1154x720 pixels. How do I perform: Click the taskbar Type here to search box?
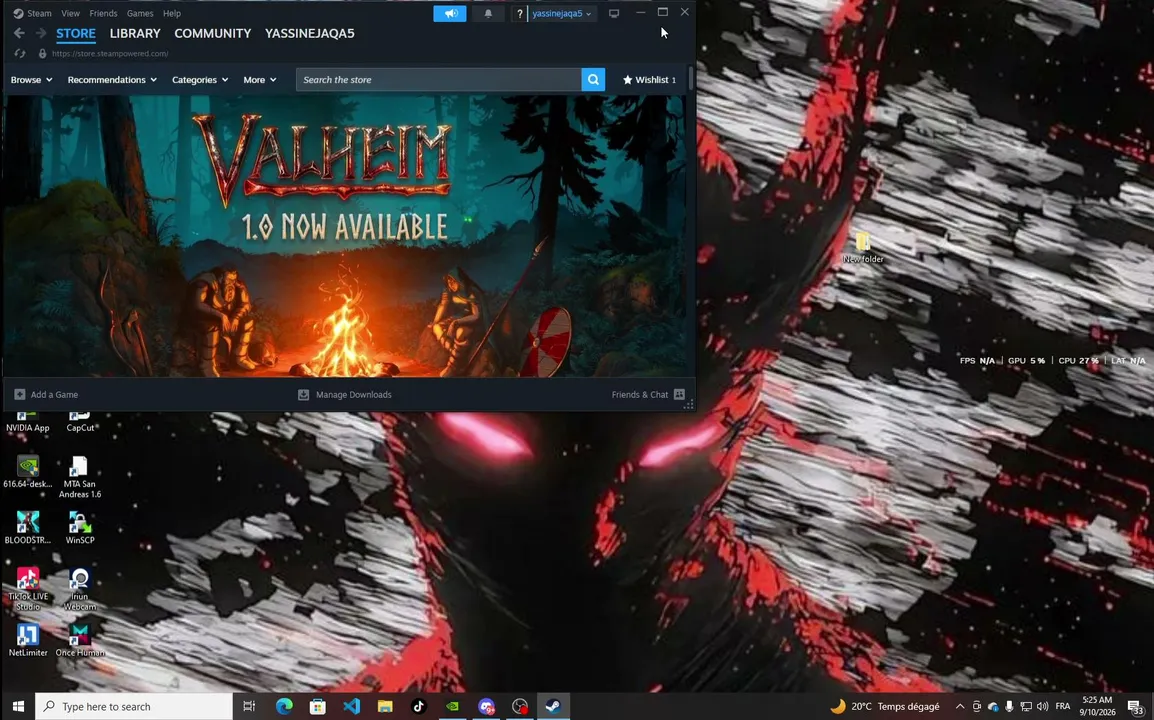click(134, 706)
